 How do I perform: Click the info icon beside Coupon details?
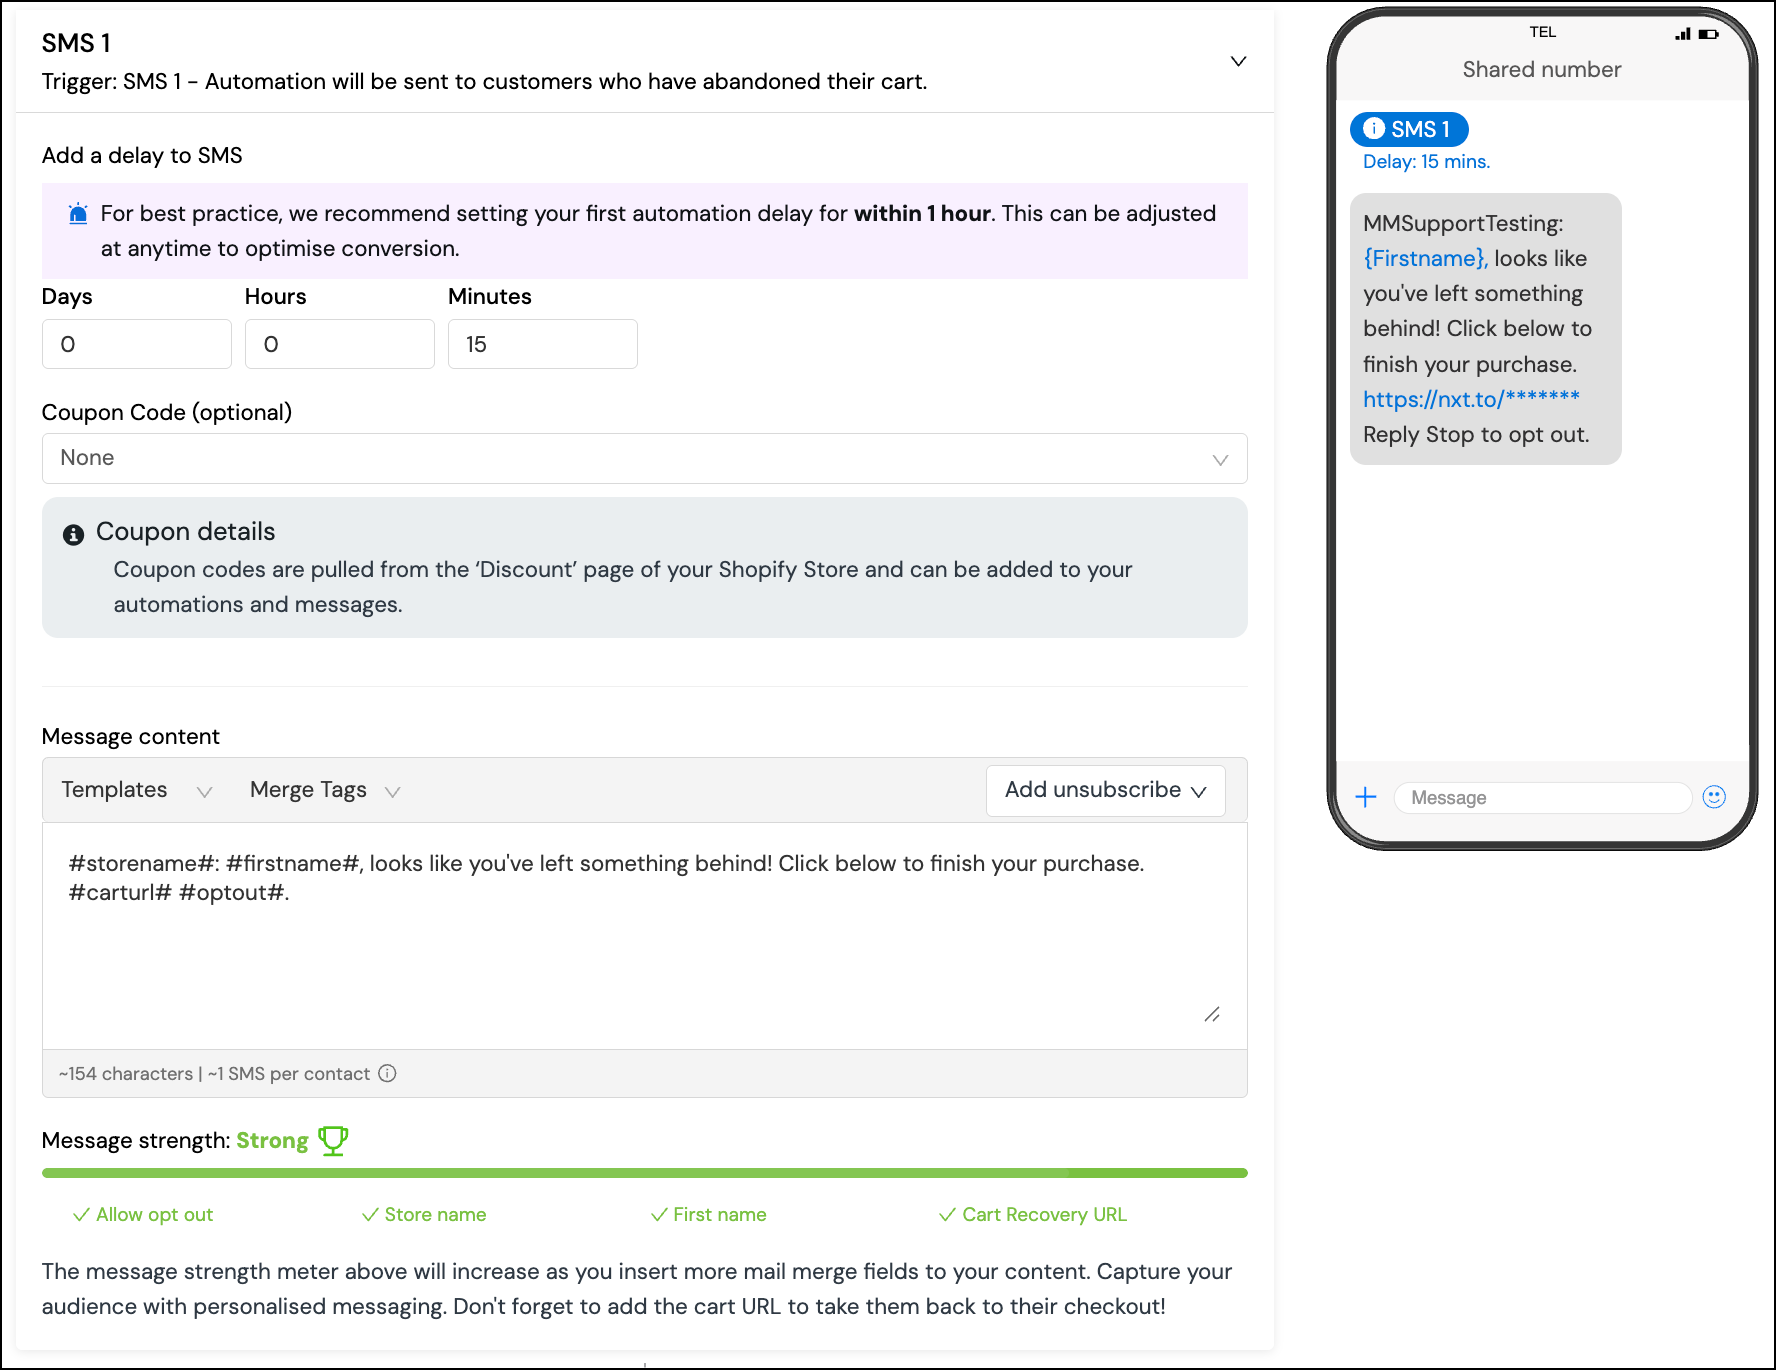tap(72, 533)
